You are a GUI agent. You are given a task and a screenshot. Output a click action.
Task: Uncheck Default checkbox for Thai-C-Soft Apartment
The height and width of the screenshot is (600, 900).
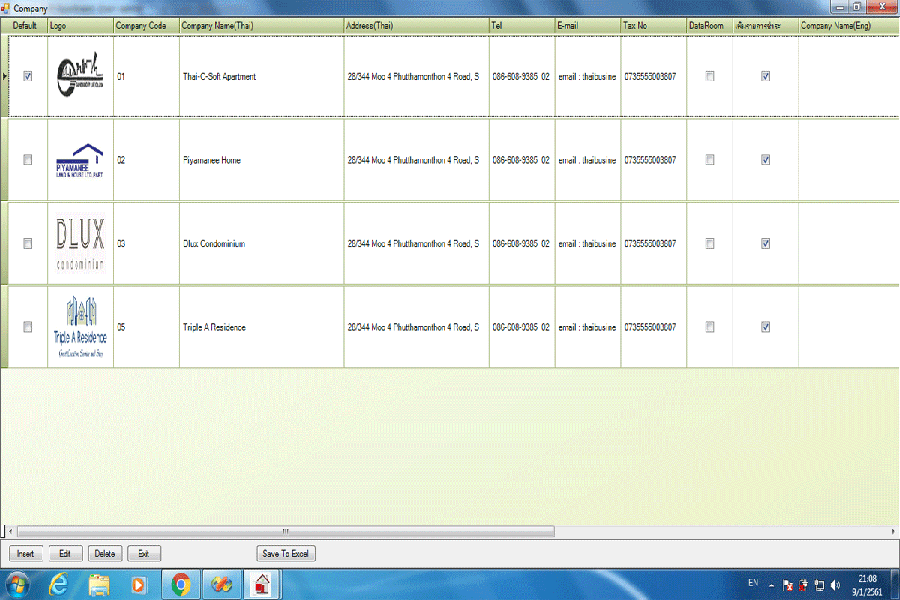pyautogui.click(x=28, y=76)
